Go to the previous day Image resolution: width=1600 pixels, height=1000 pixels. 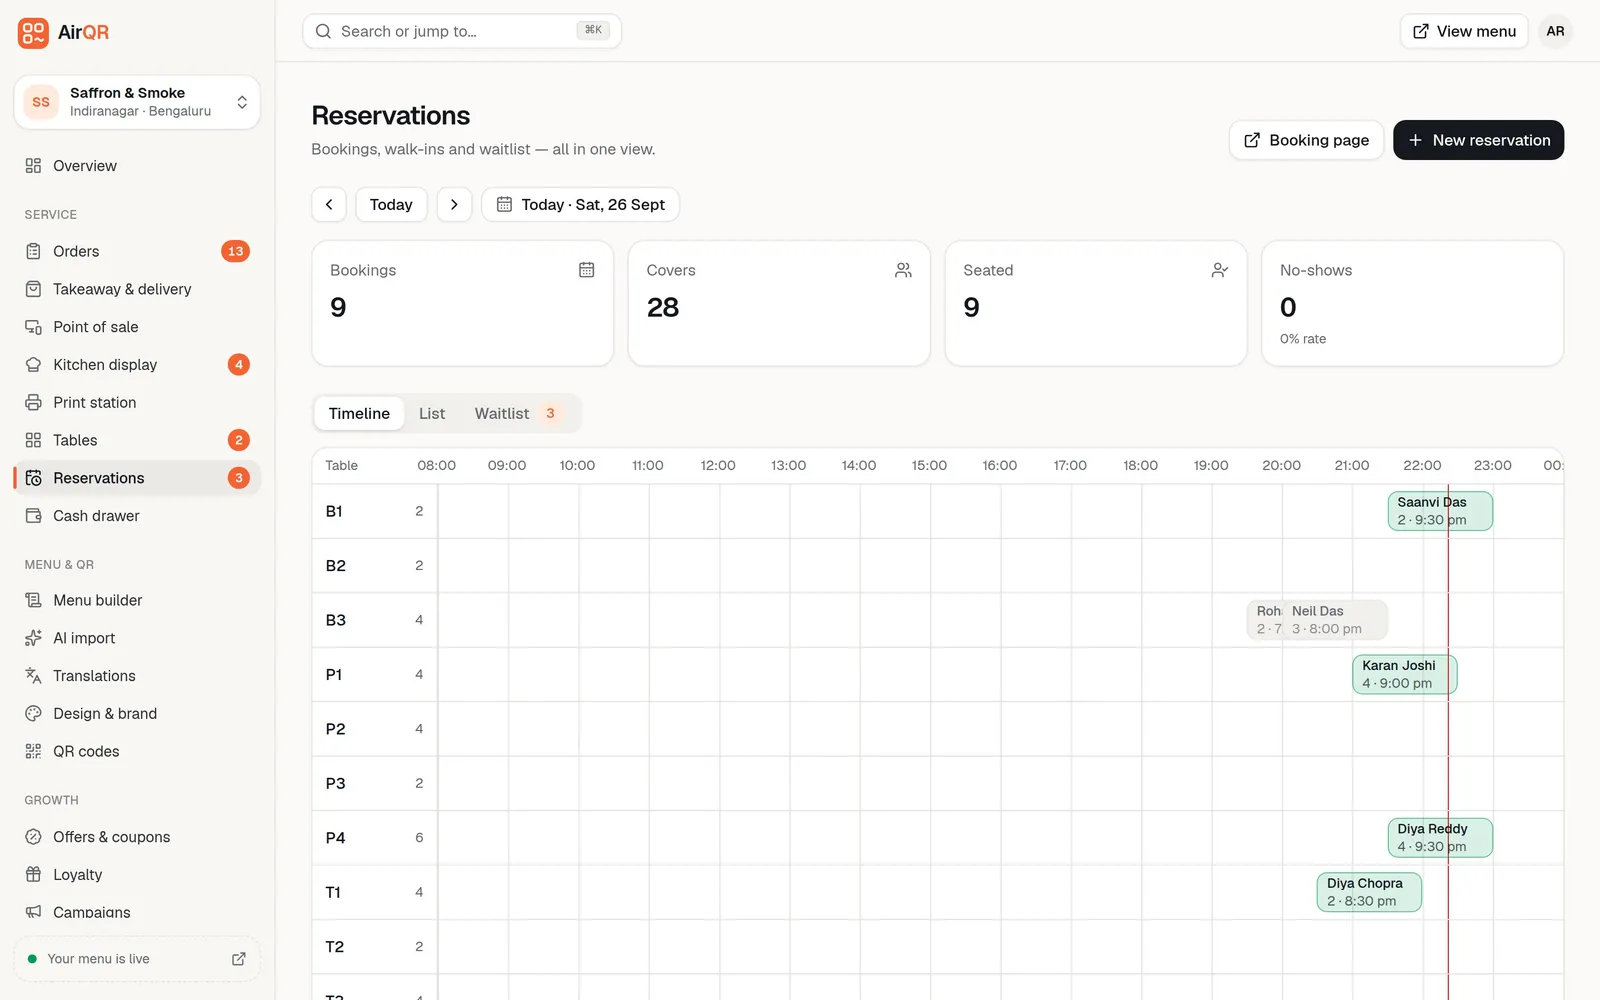click(x=329, y=205)
